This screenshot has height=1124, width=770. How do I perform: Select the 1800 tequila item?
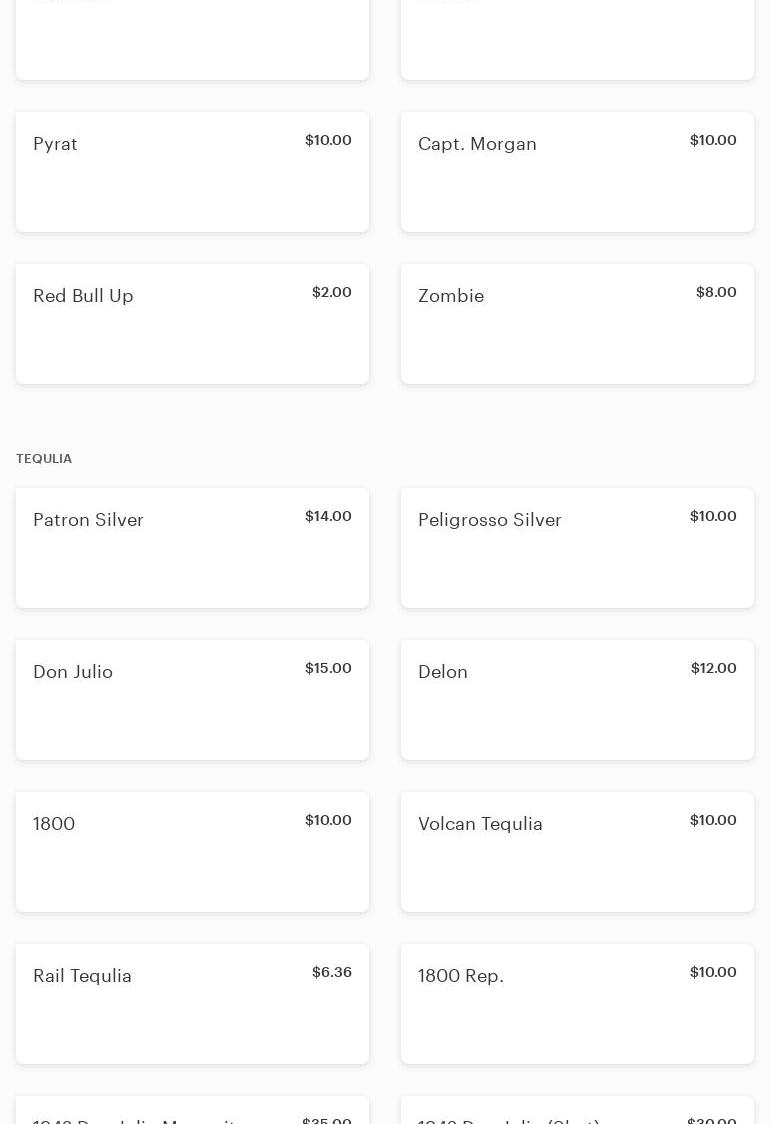tap(192, 852)
